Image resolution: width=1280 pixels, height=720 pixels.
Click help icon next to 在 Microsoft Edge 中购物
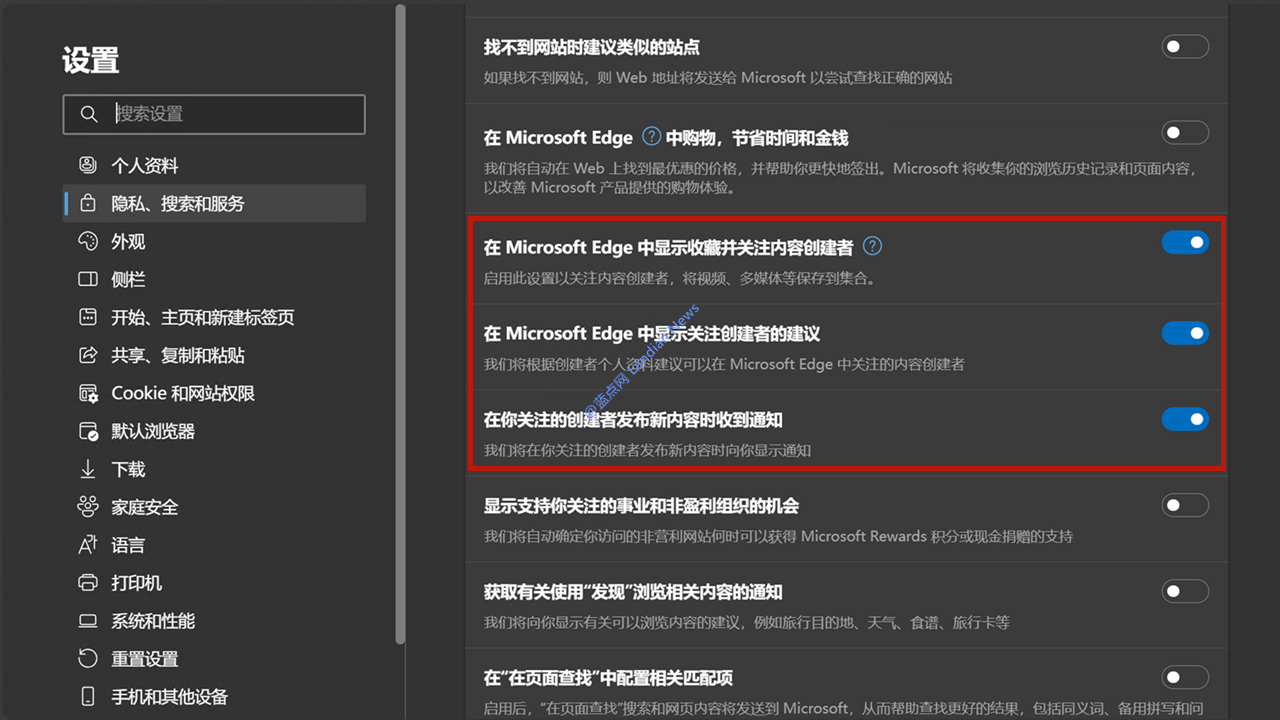point(651,136)
